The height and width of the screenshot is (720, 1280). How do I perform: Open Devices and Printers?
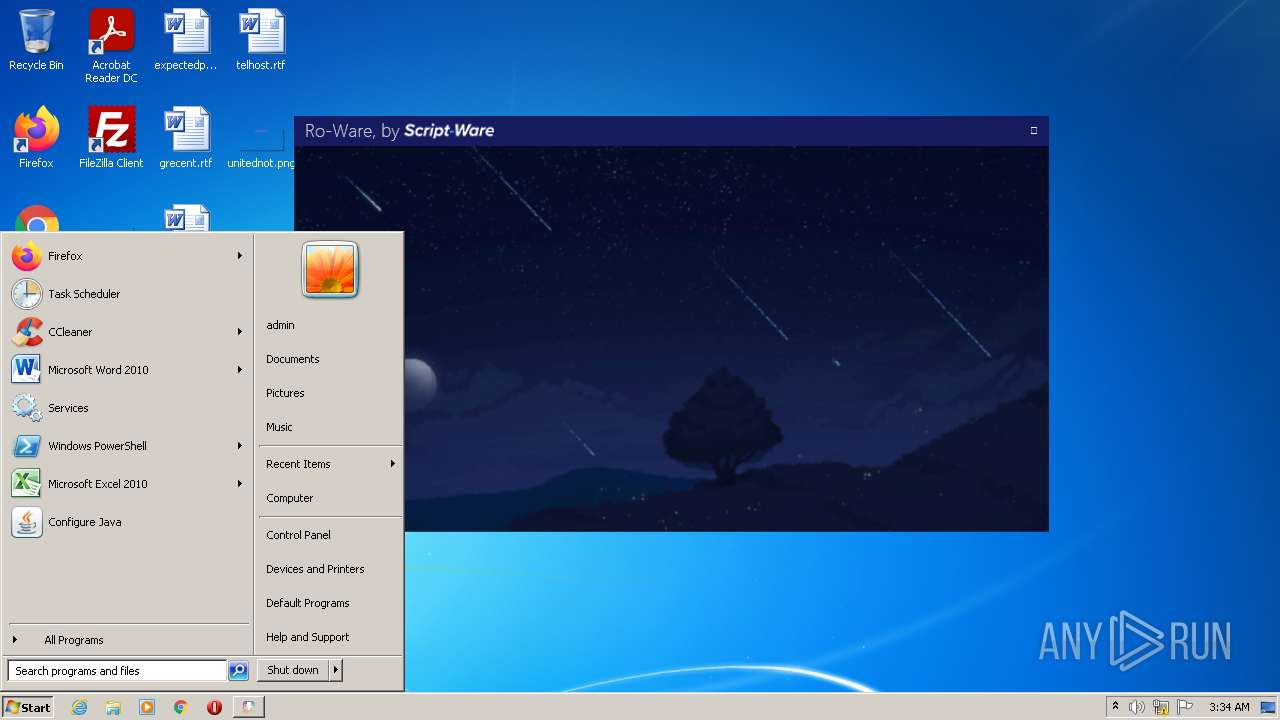[330, 569]
